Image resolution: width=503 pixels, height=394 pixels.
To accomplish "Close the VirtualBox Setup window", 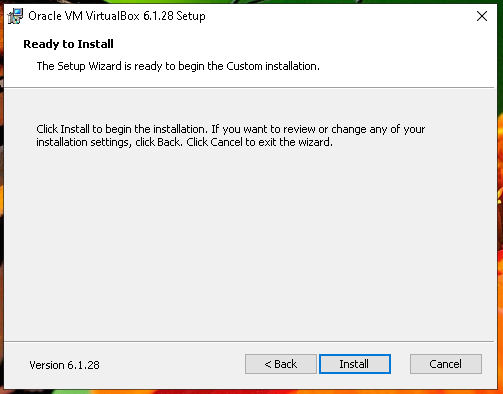I will 482,16.
